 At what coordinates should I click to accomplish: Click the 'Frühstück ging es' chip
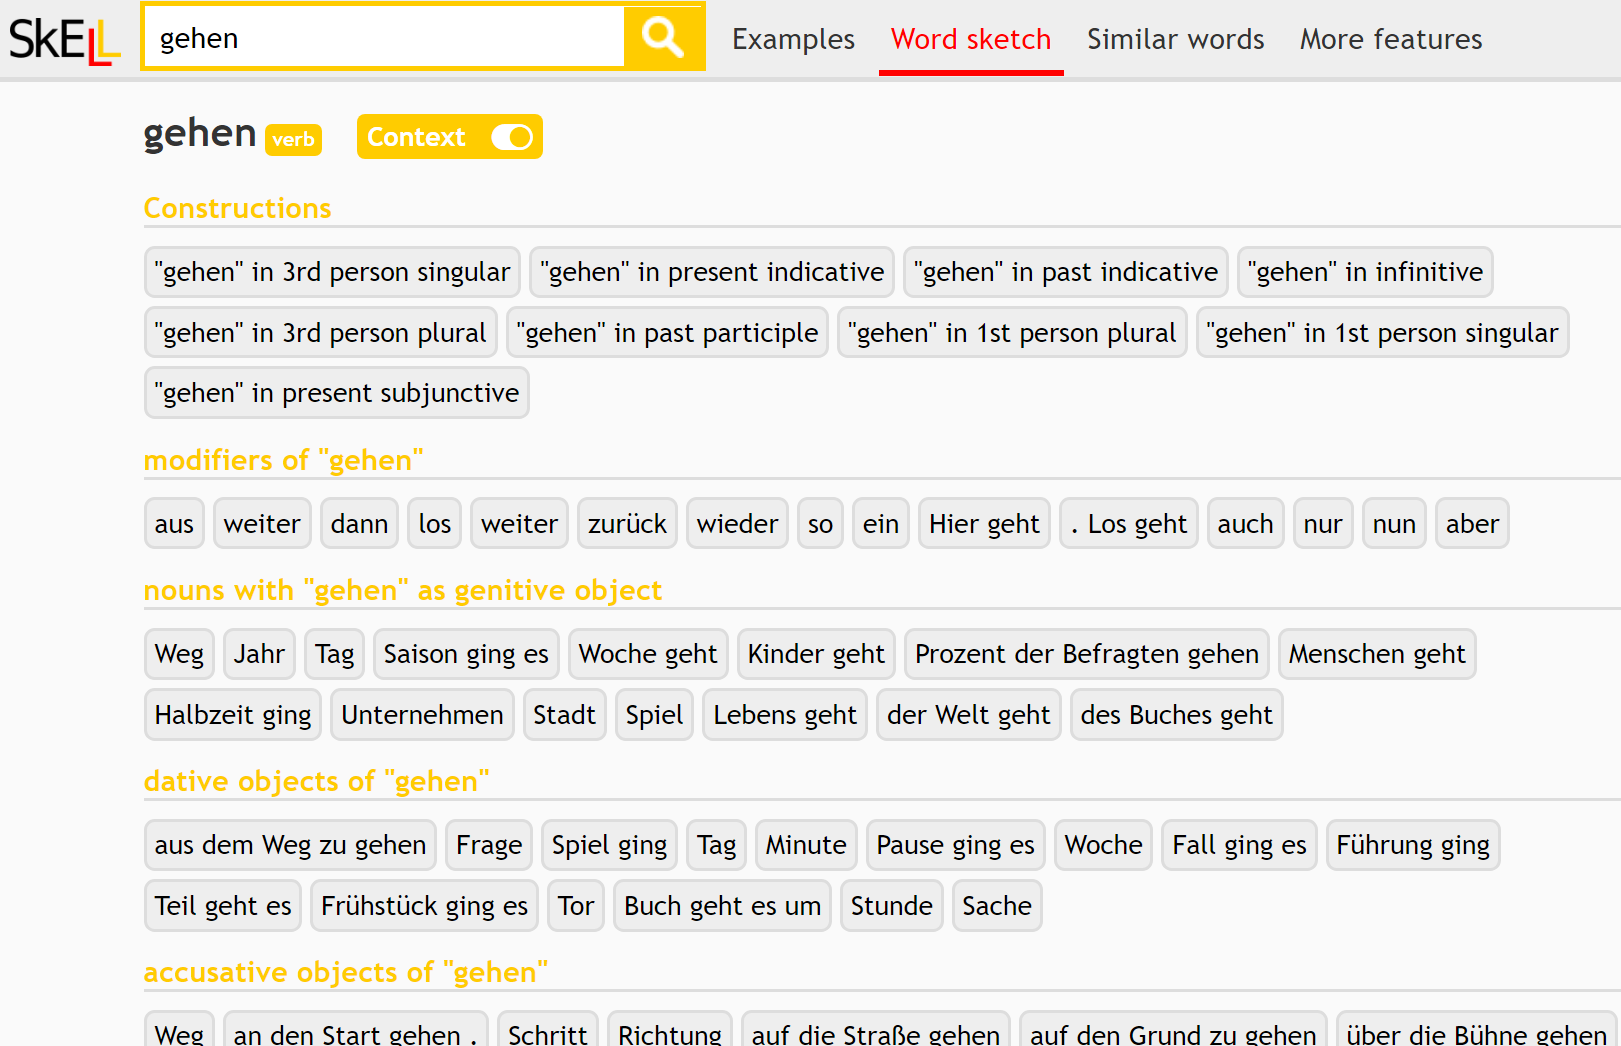(x=424, y=906)
